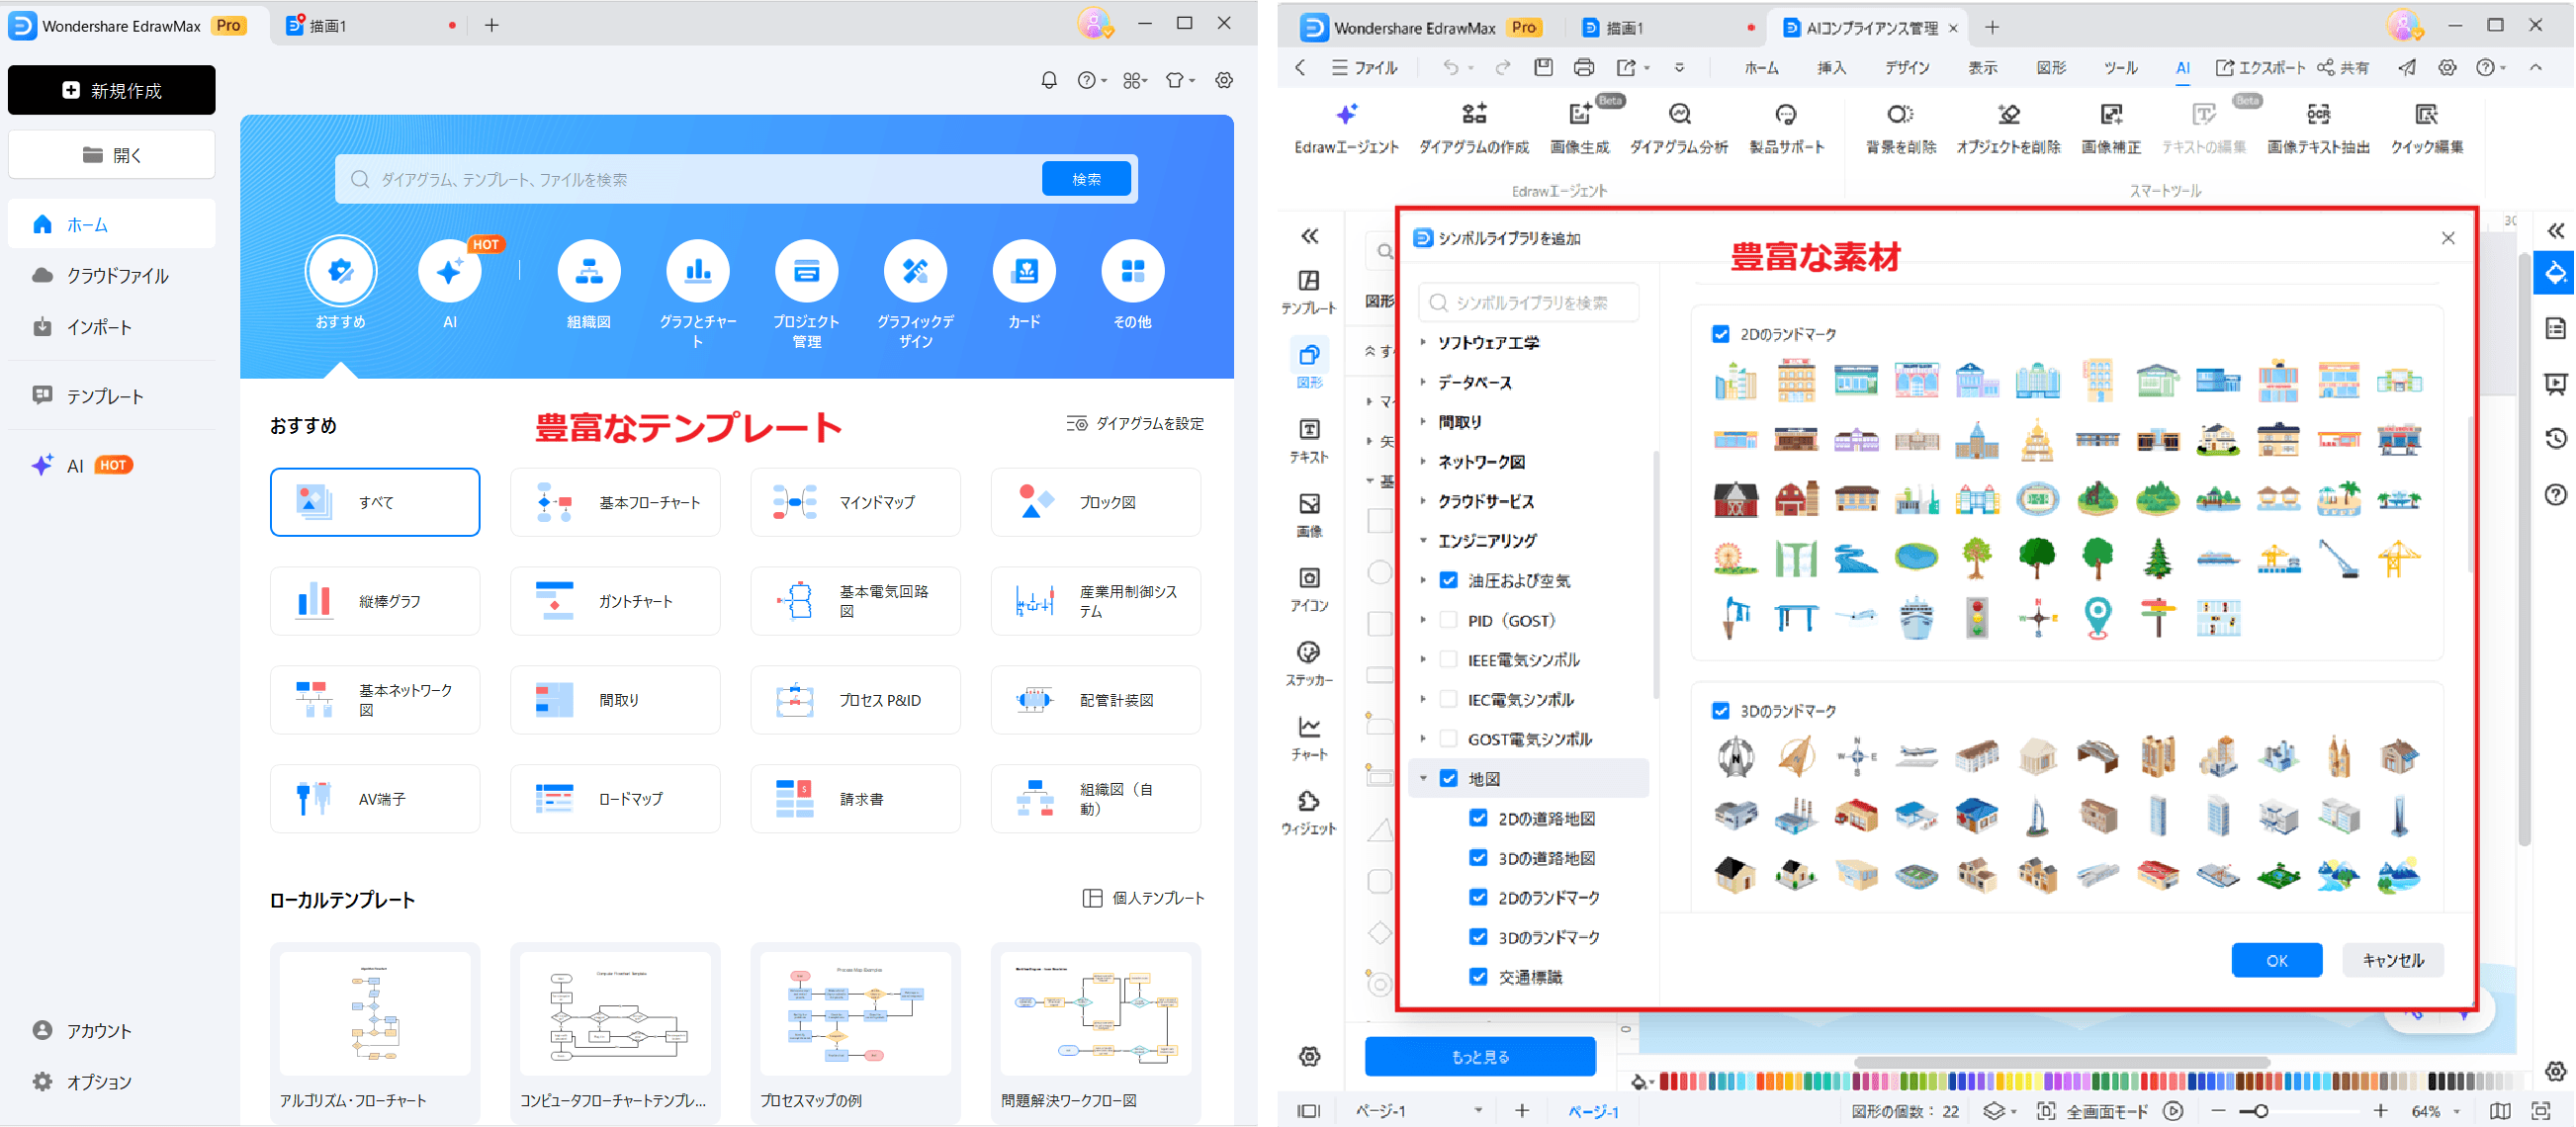The image size is (2576, 1127).
Task: Pick a red swatch in color bar
Action: pyautogui.click(x=1666, y=1081)
